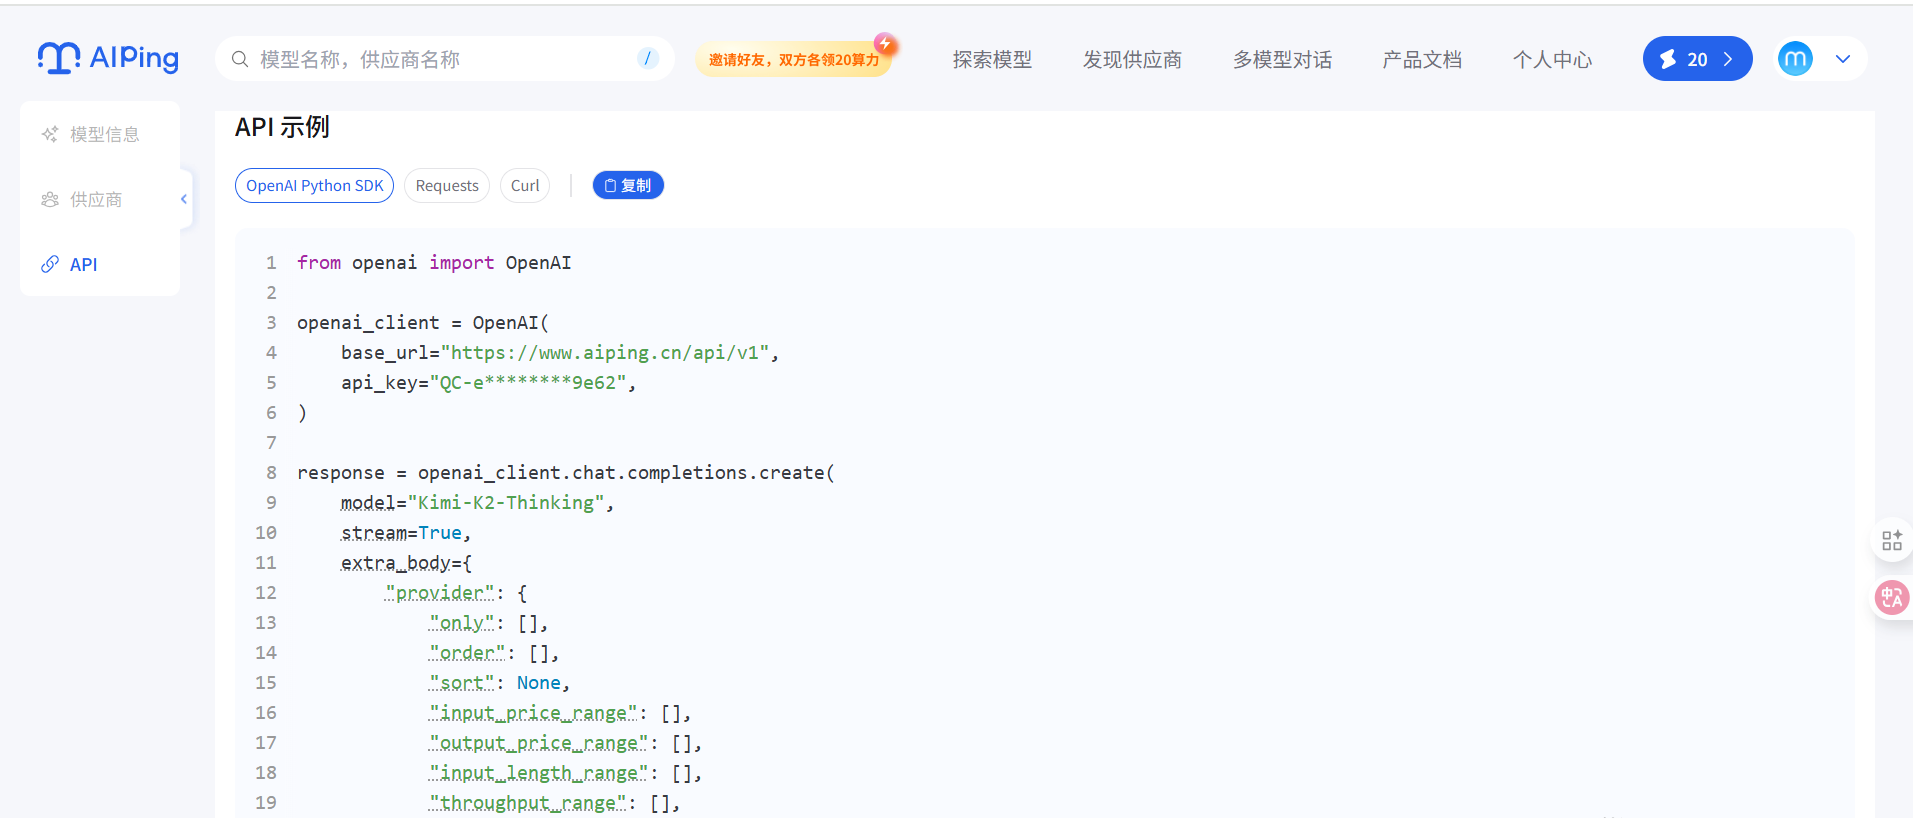Switch to Curl code tab
Image resolution: width=1913 pixels, height=818 pixels.
525,185
